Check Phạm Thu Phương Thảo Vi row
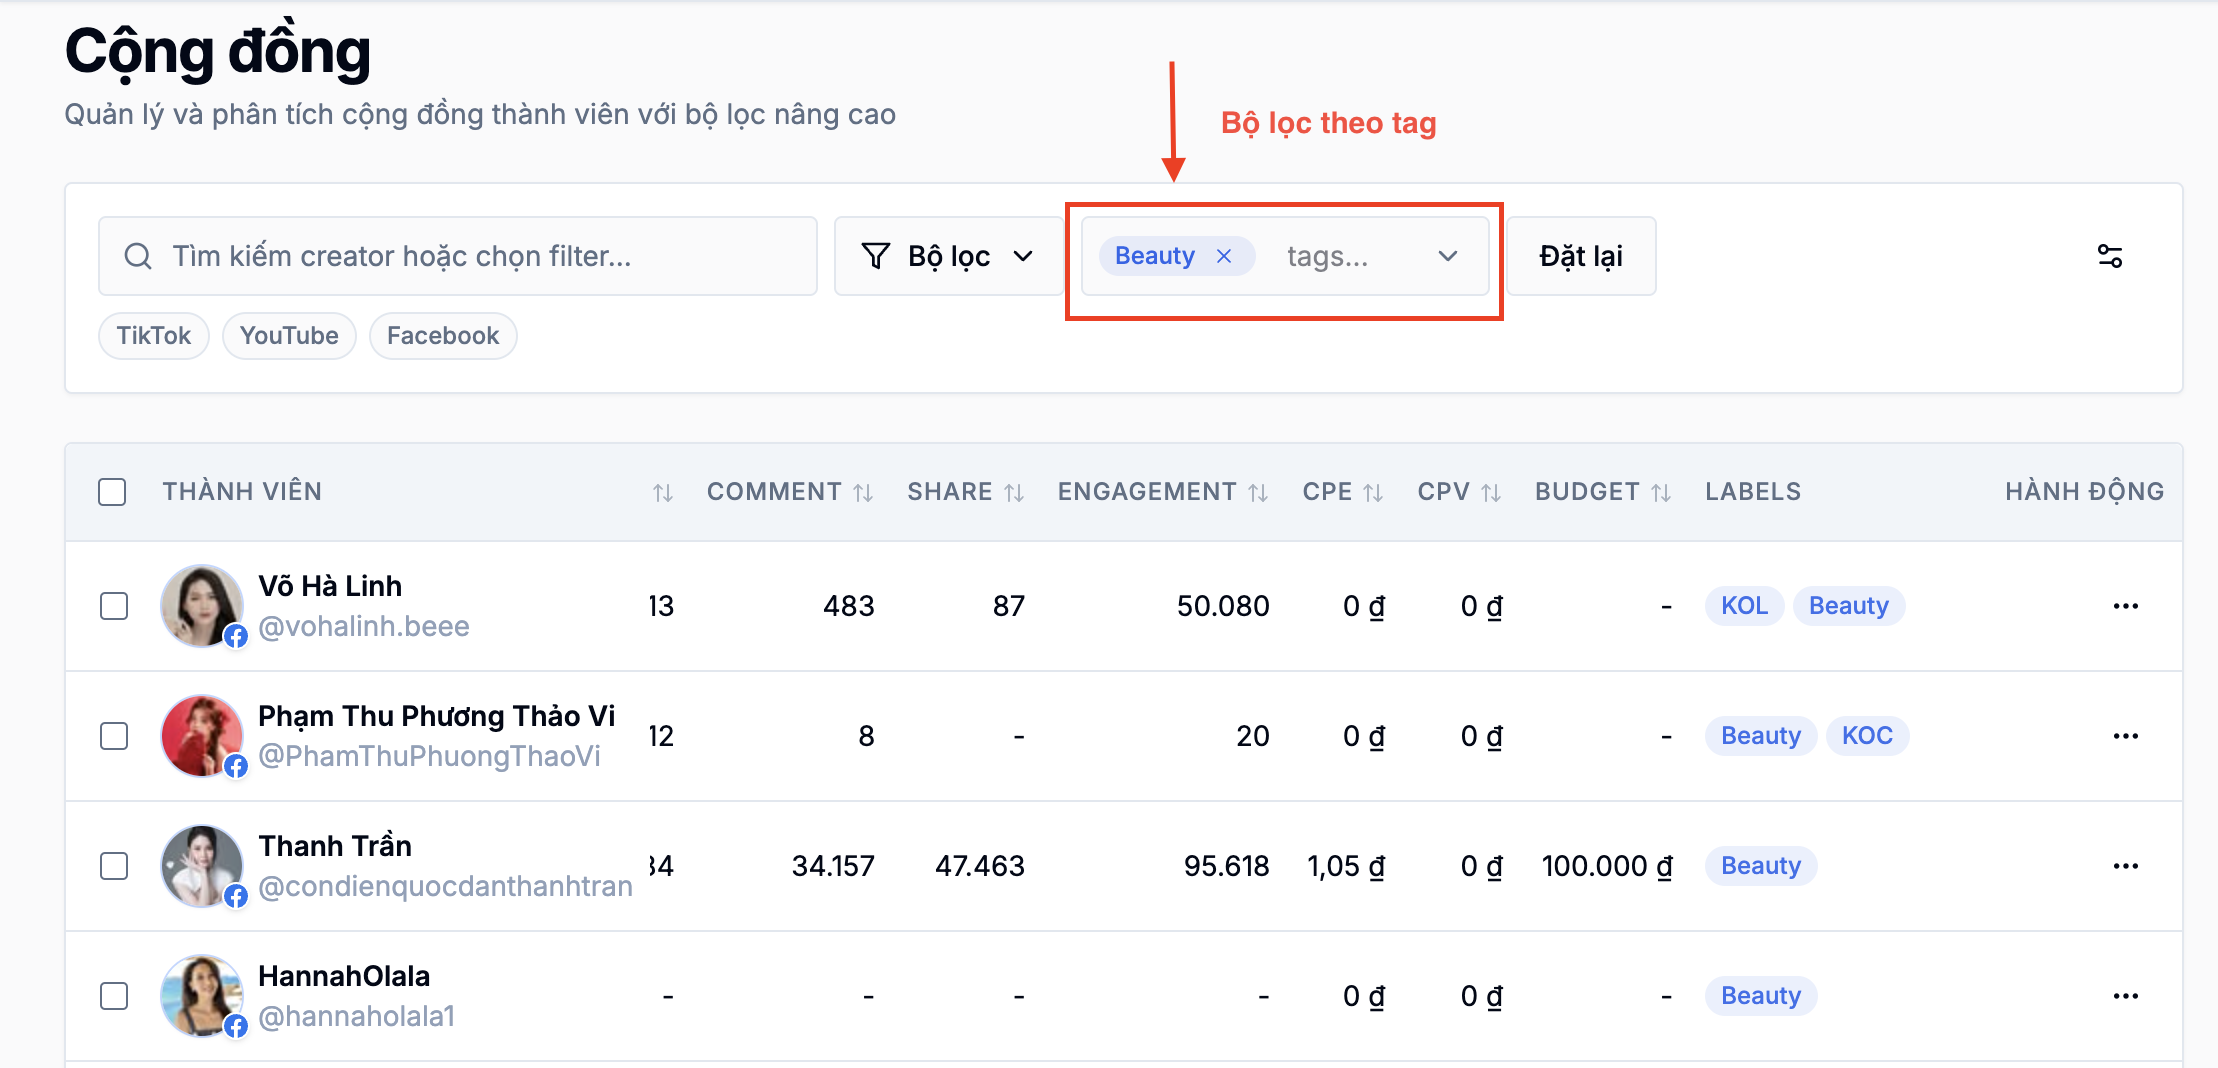The image size is (2218, 1068). point(114,736)
